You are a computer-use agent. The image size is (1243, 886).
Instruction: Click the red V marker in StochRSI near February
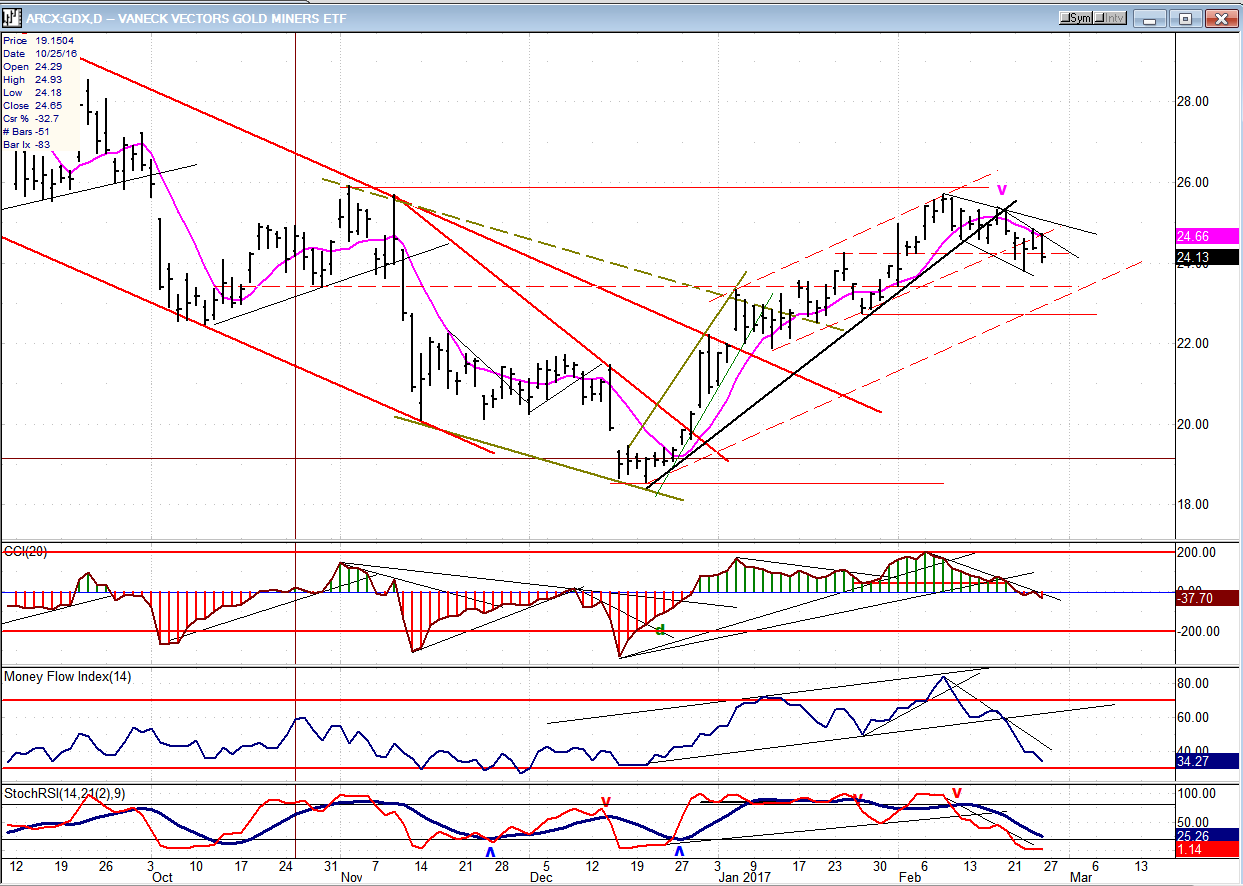[x=956, y=793]
